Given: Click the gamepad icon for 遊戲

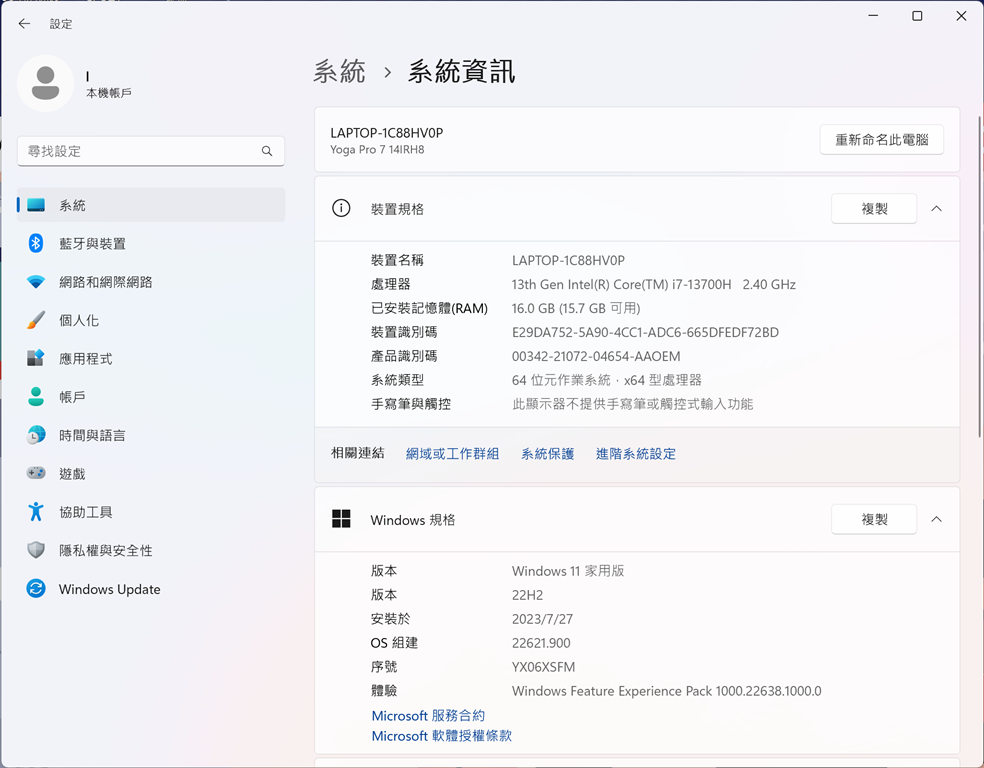Looking at the screenshot, I should 36,473.
